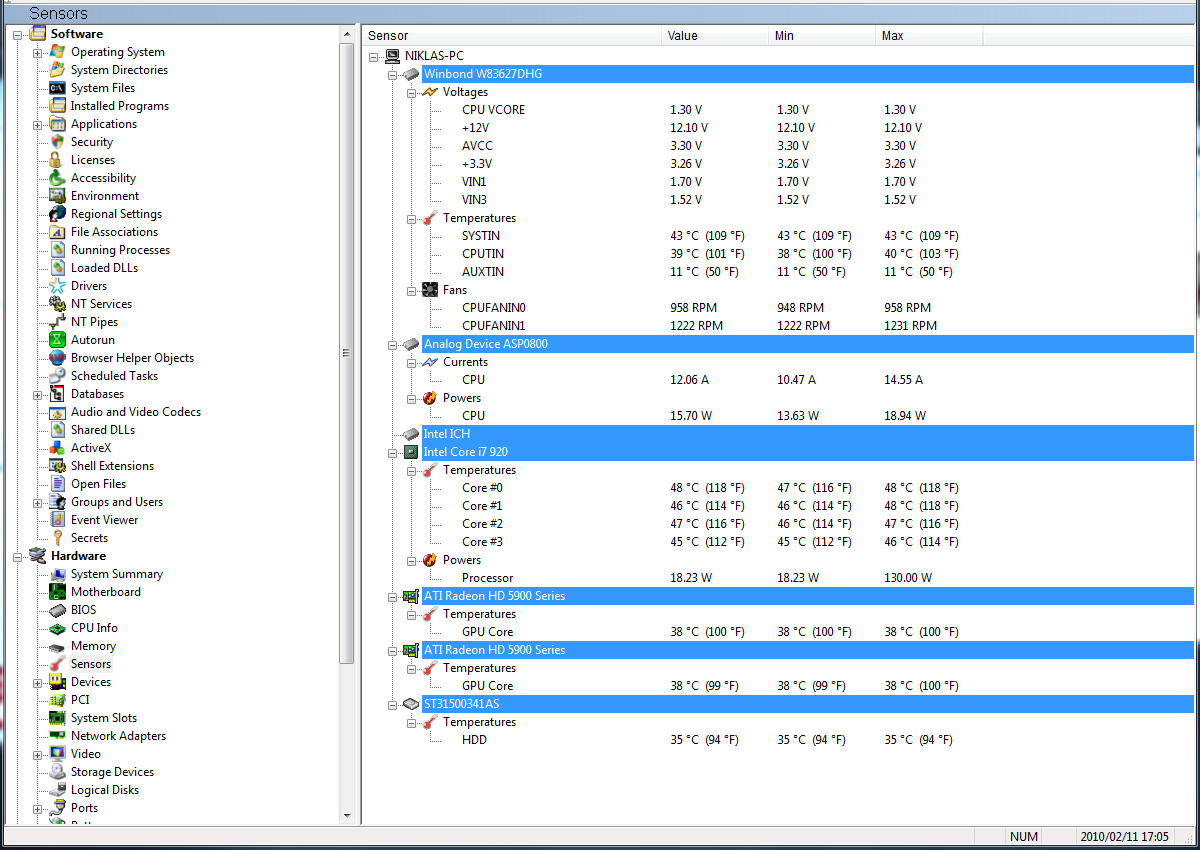Image resolution: width=1200 pixels, height=850 pixels.
Task: Collapse the Winbond W83627DHG sensor group
Action: coord(392,74)
